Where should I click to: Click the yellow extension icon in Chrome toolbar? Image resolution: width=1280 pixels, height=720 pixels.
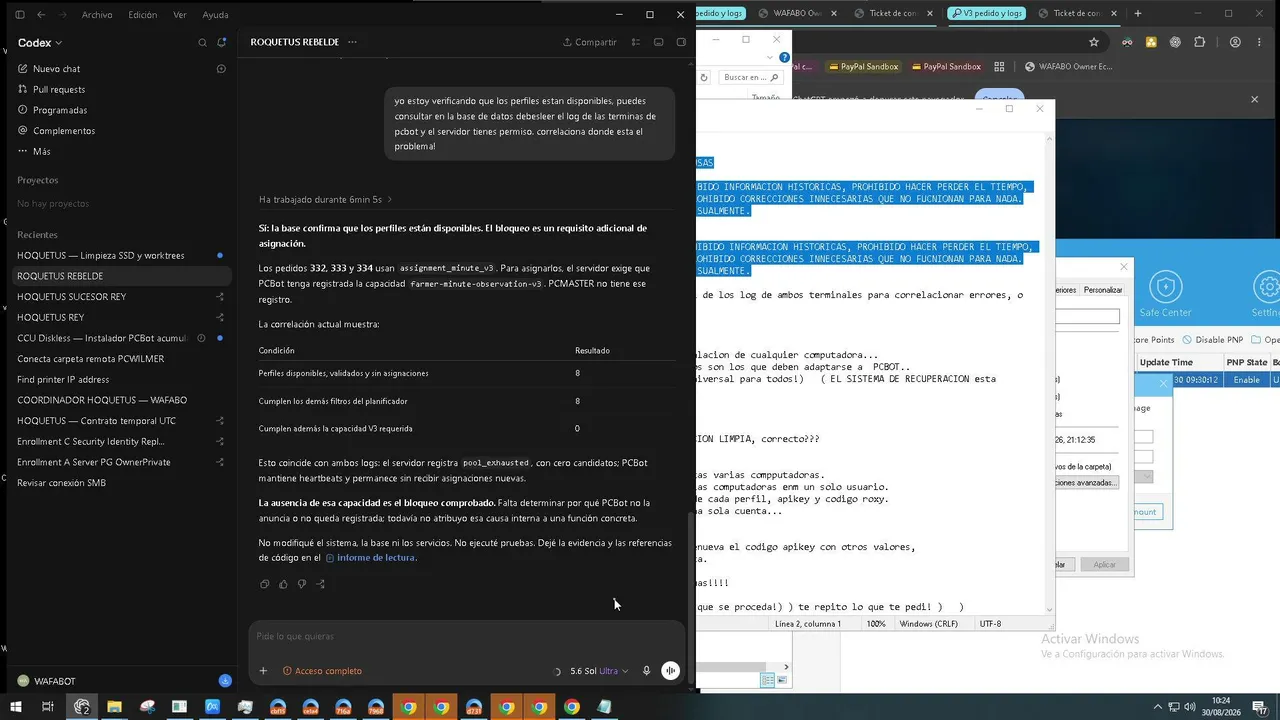1152,42
